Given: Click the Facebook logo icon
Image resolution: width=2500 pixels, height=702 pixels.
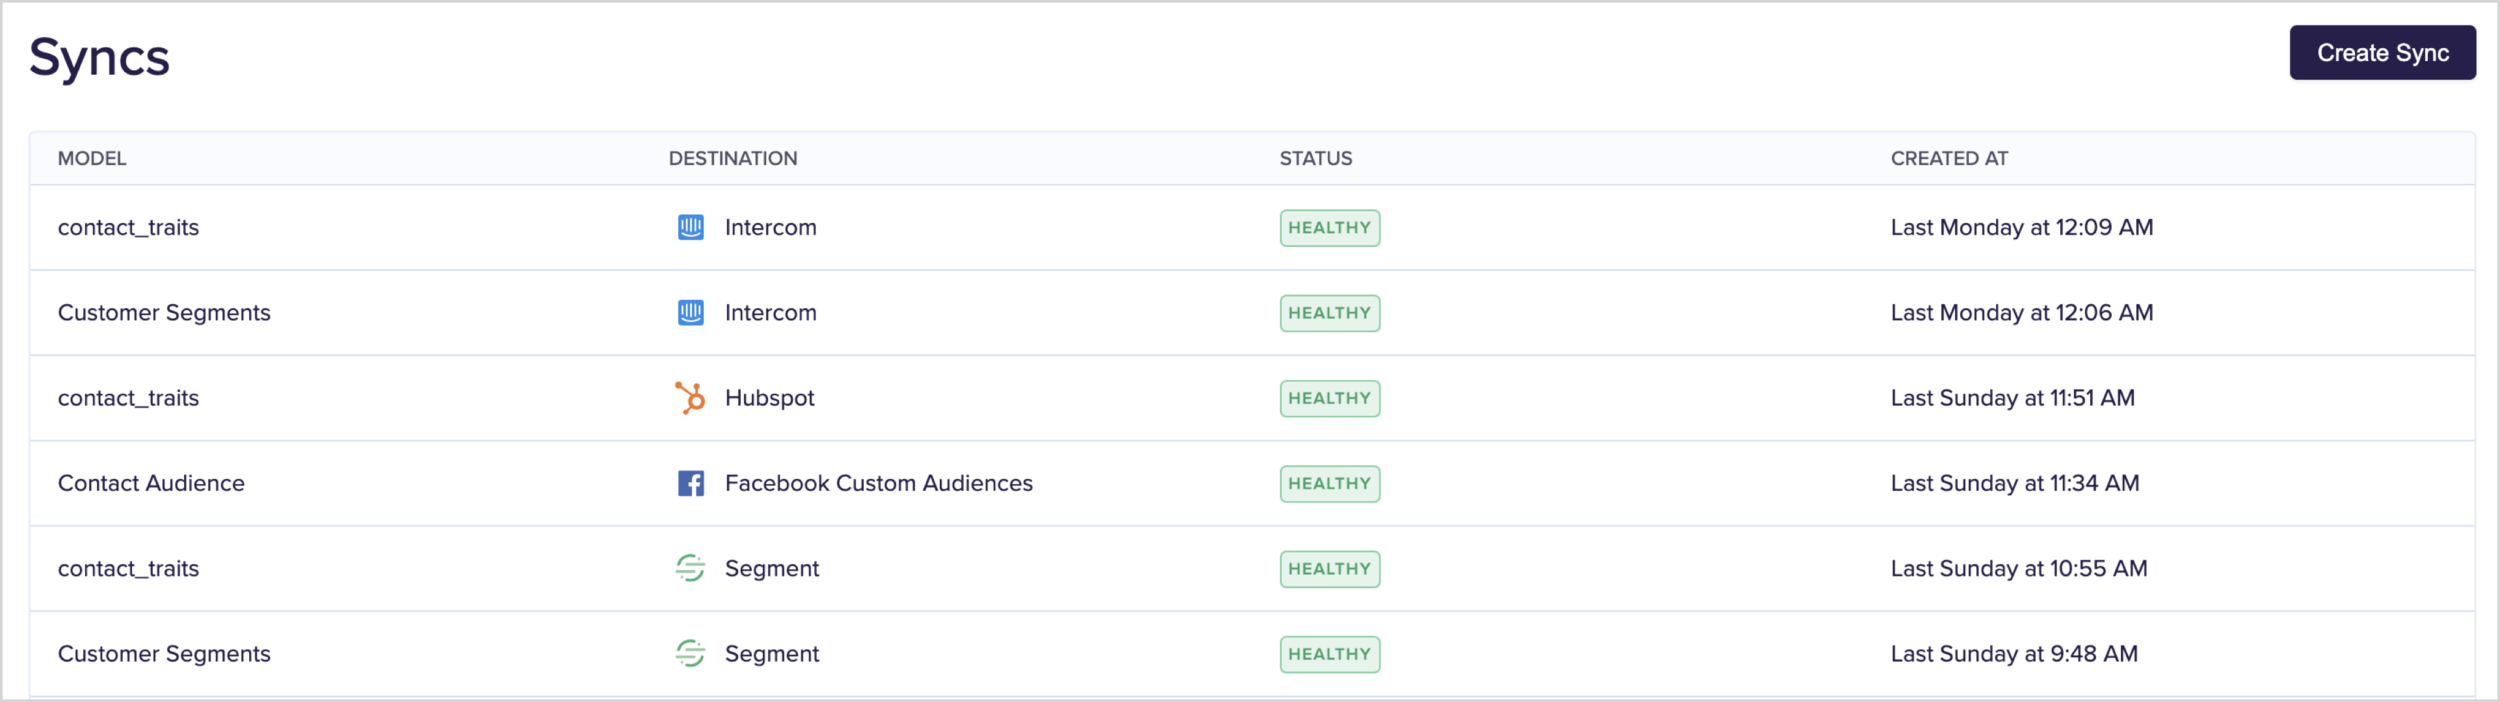Looking at the screenshot, I should coord(690,484).
